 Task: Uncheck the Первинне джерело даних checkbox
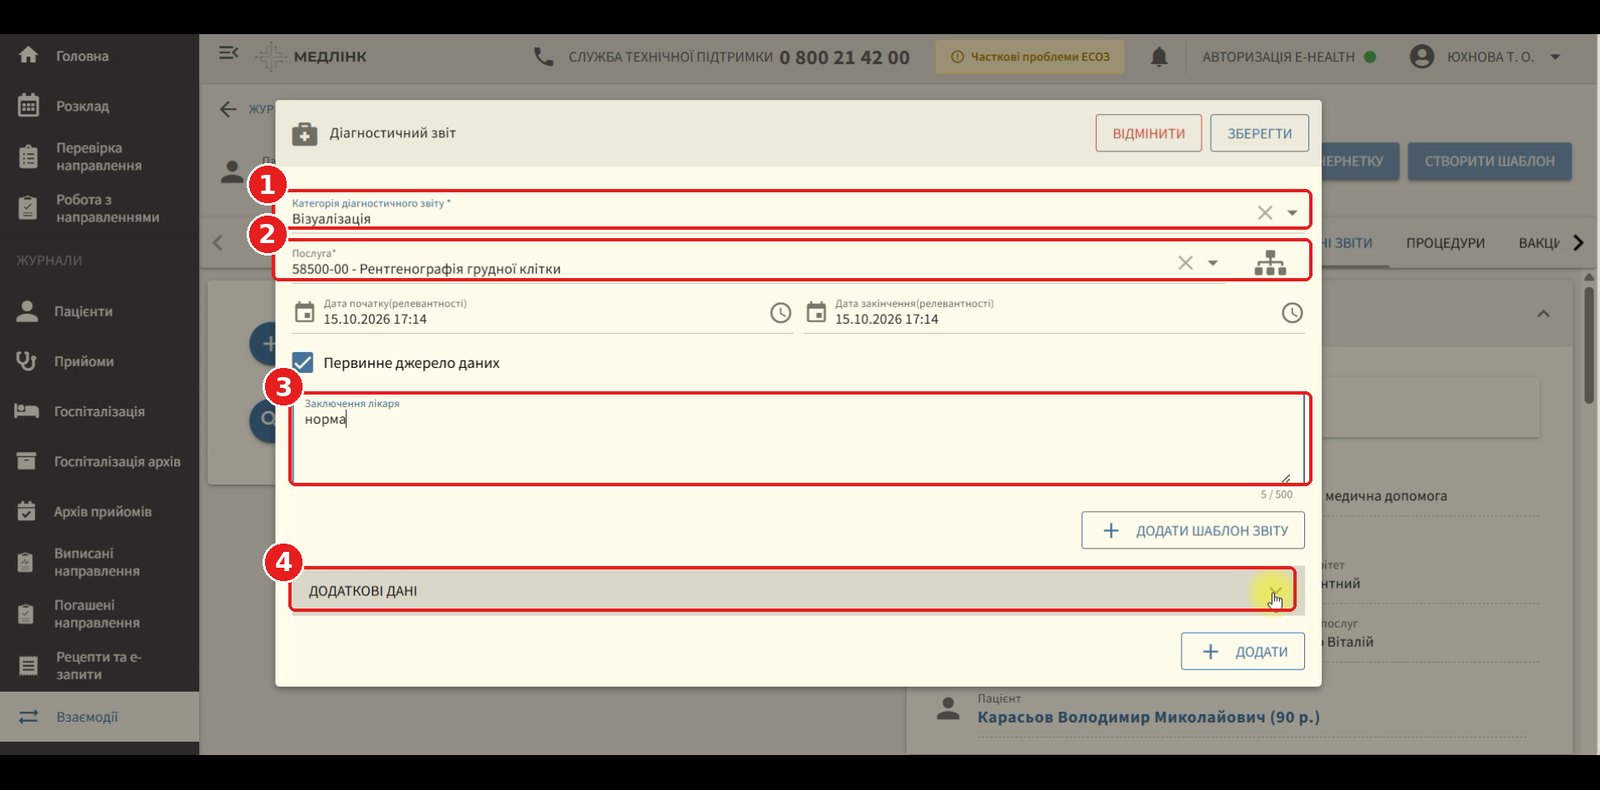pos(302,362)
